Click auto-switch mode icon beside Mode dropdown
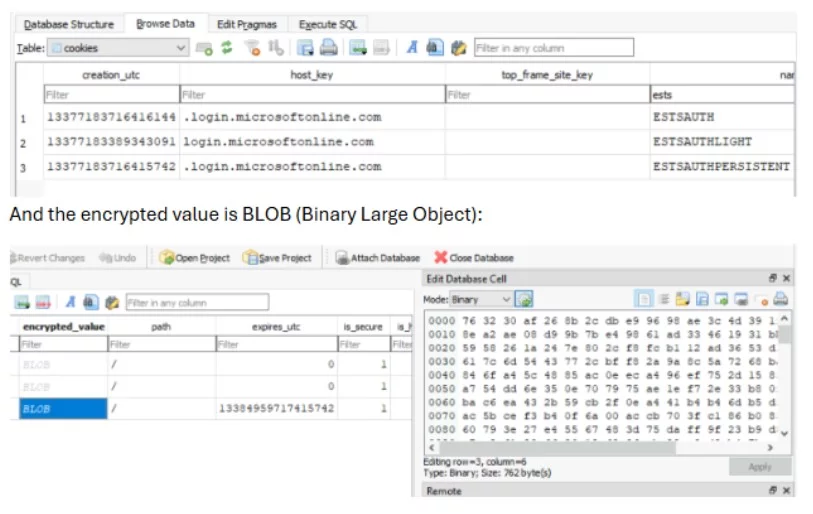The height and width of the screenshot is (514, 813). pos(525,299)
